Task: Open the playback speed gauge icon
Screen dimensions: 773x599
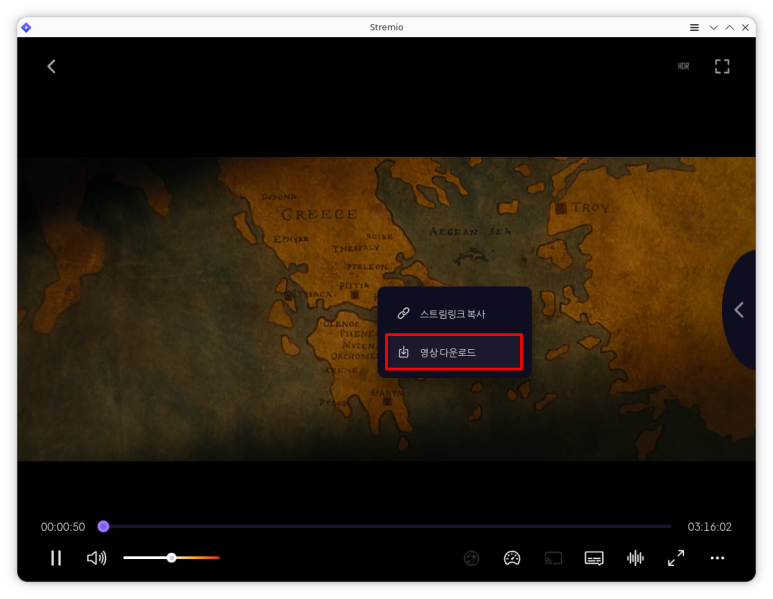Action: [x=512, y=558]
